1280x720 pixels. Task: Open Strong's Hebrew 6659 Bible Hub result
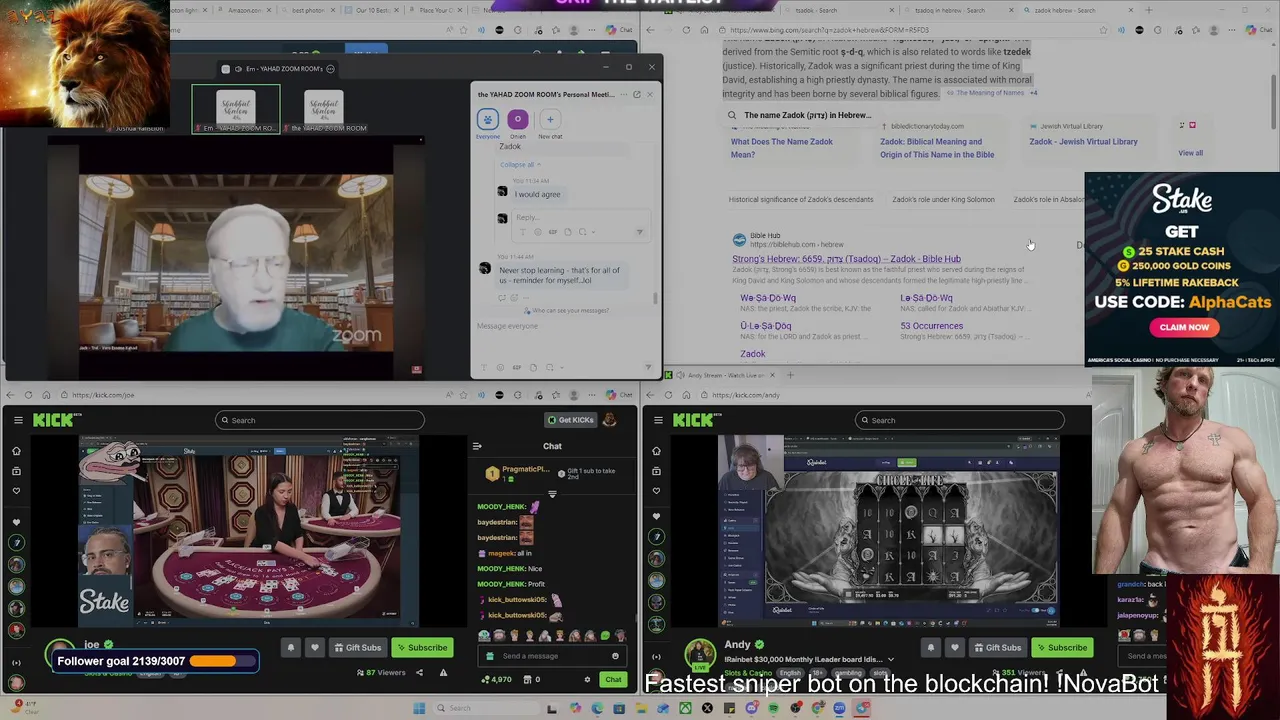coord(846,259)
